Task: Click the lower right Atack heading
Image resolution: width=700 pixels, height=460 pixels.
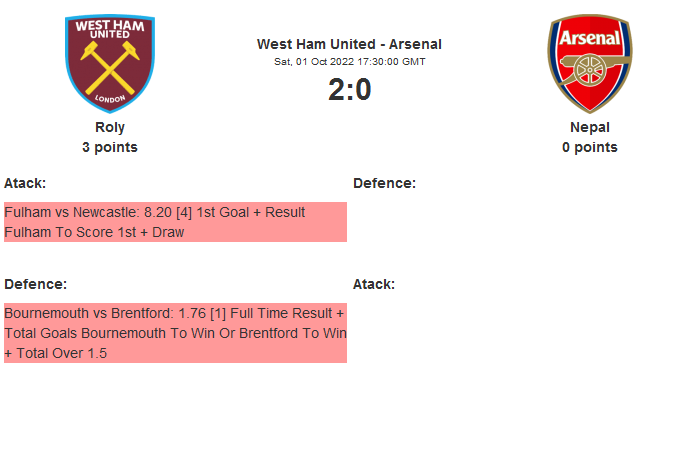Action: point(374,284)
